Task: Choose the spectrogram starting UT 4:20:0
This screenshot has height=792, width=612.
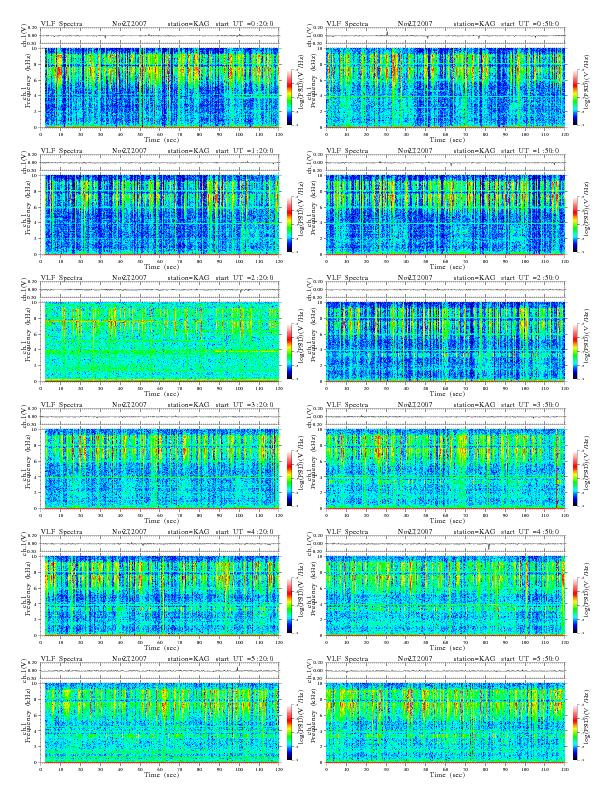Action: click(x=160, y=596)
